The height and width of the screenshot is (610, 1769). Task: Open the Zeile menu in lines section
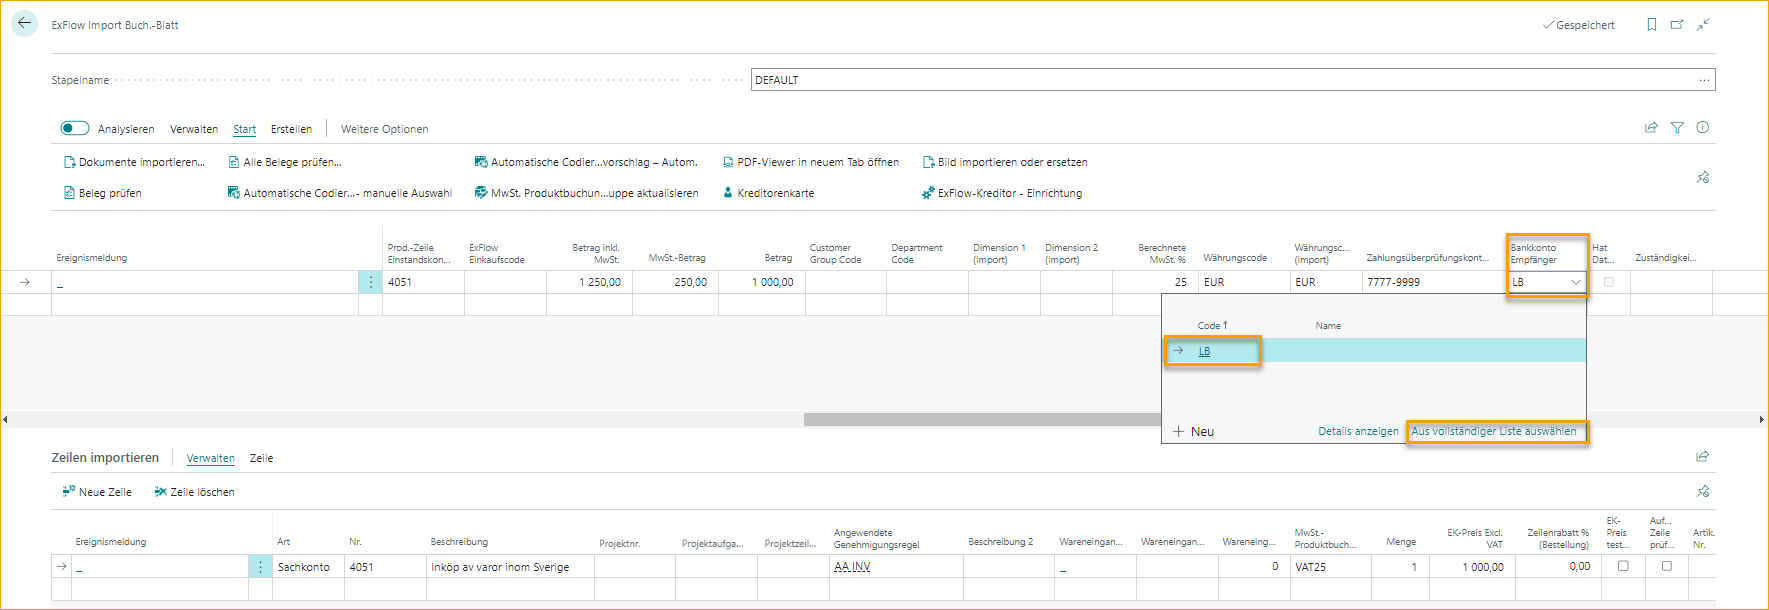[x=261, y=458]
